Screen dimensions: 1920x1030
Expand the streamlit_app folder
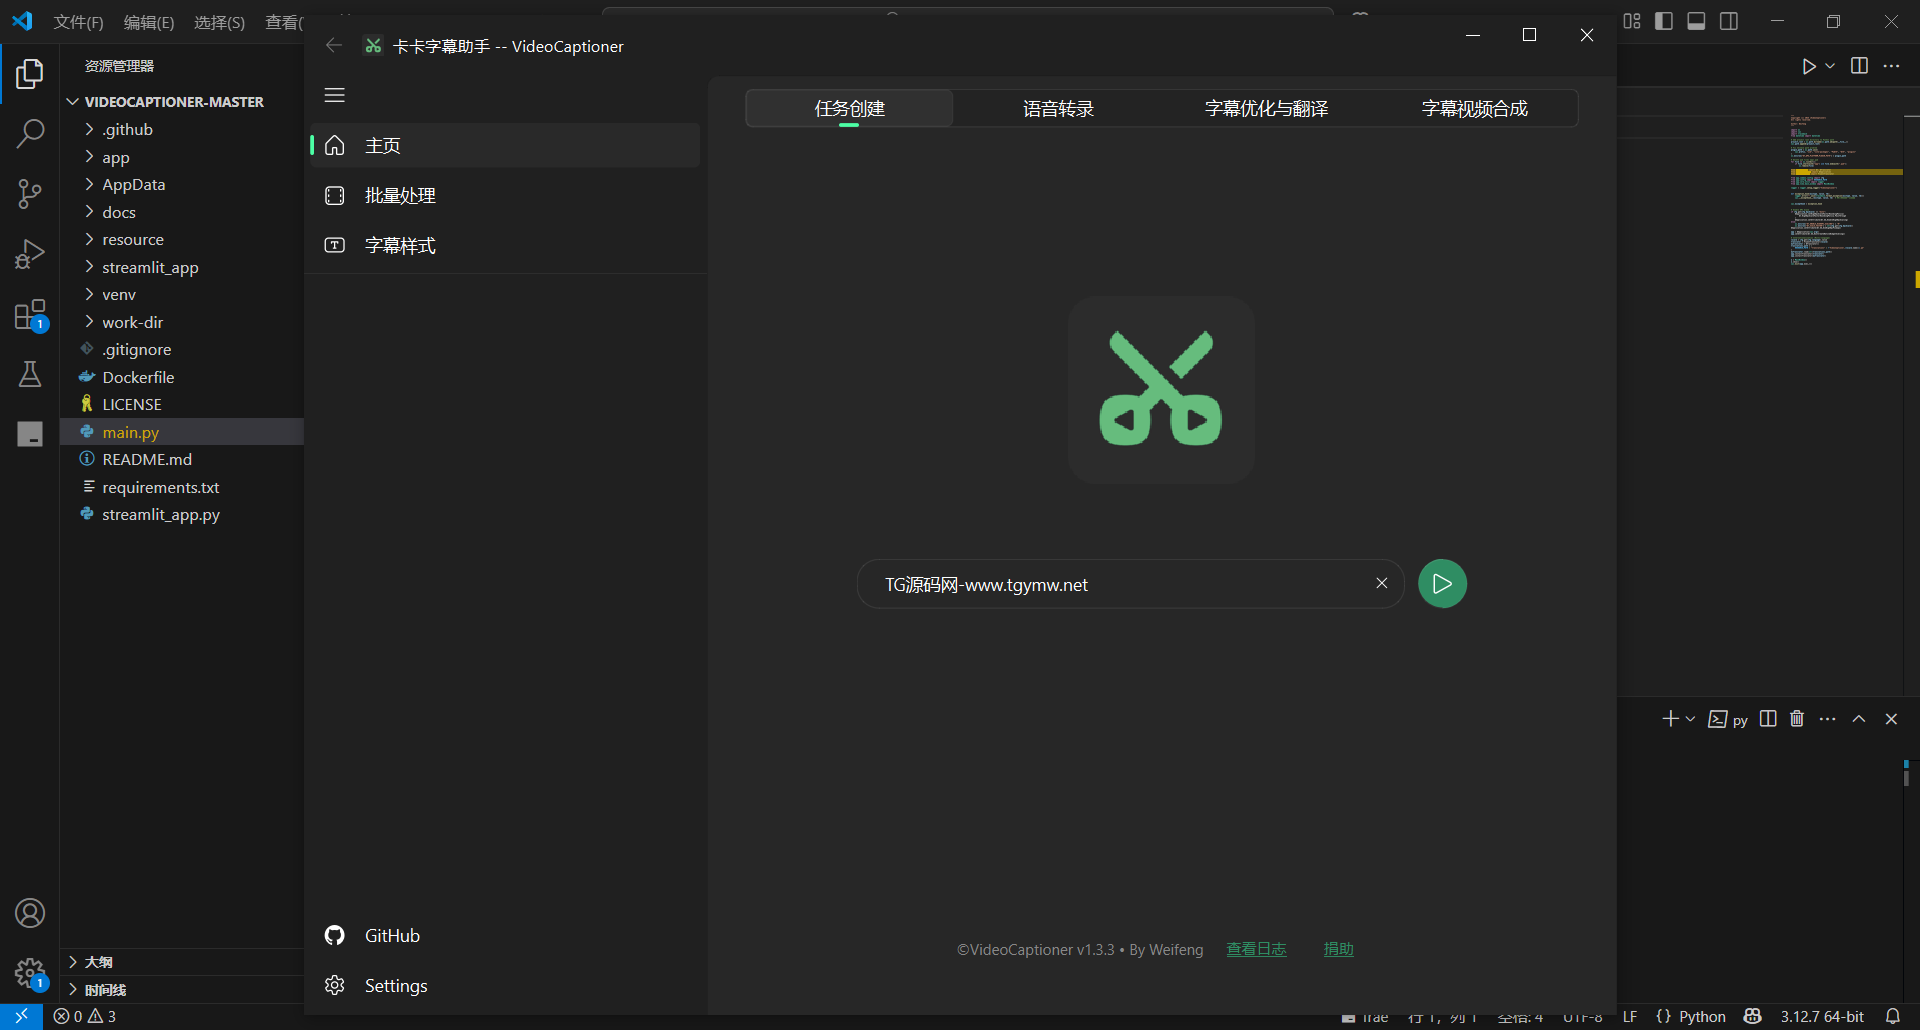click(x=150, y=267)
